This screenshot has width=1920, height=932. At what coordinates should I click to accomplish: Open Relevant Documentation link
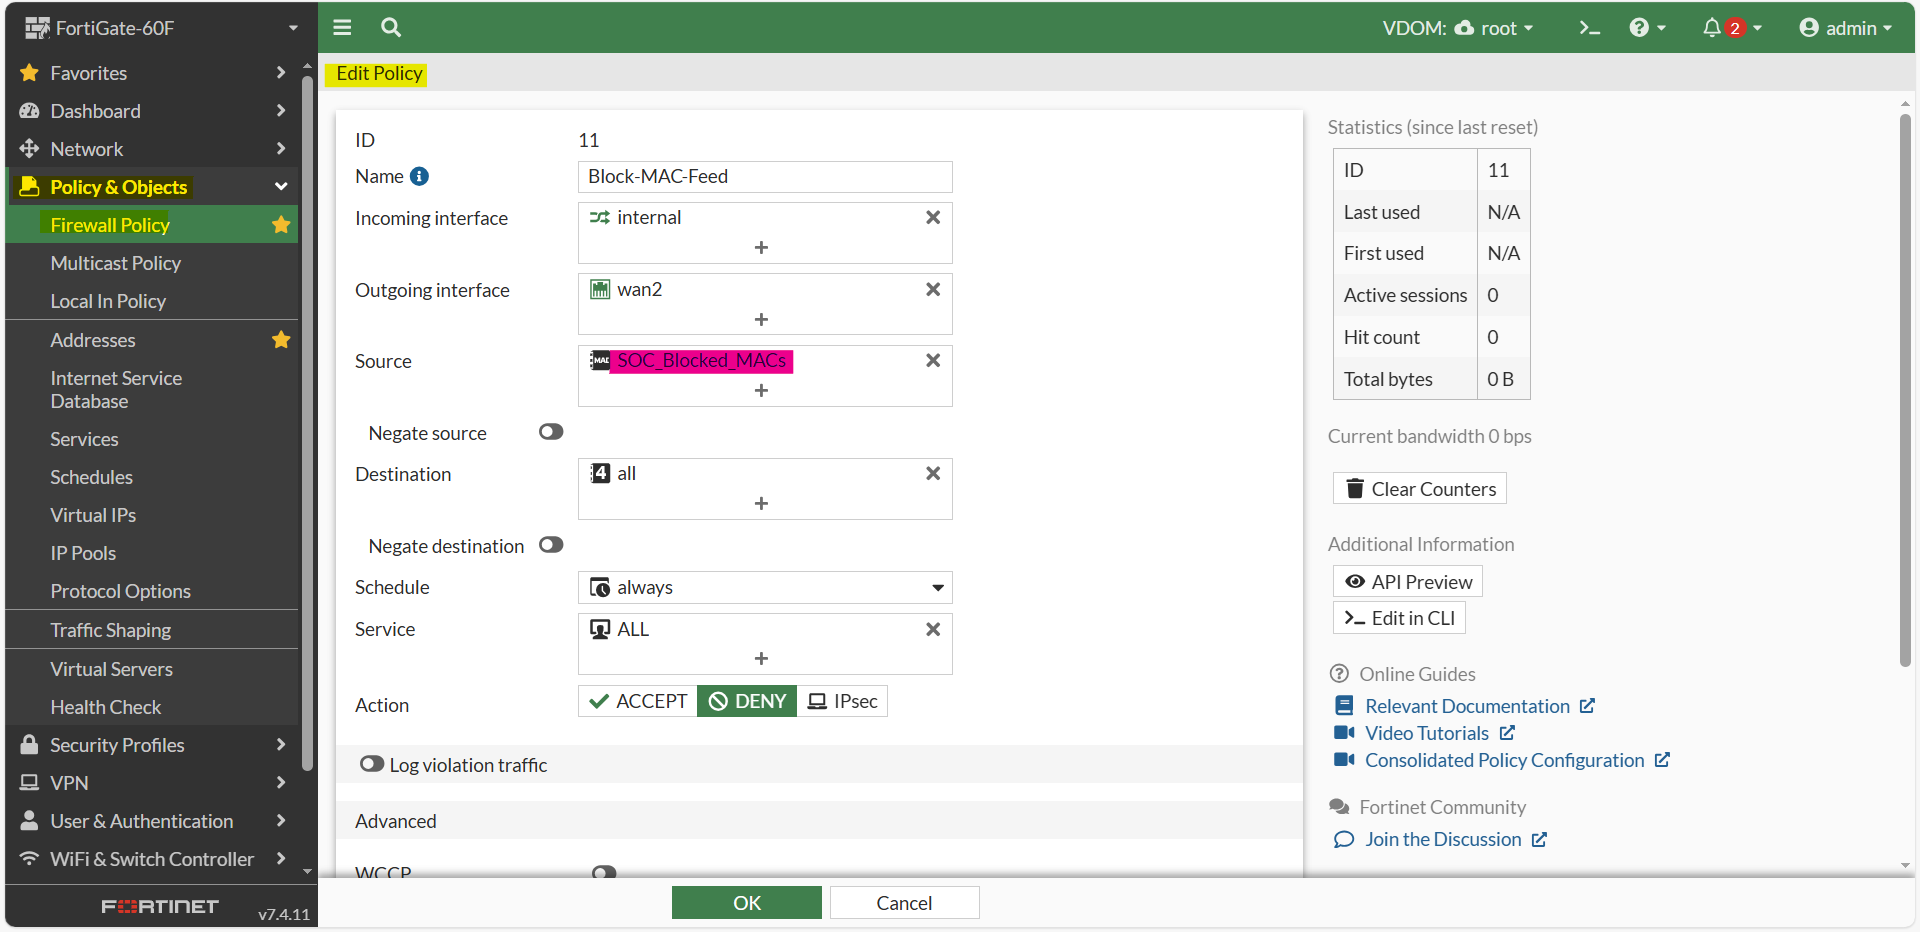click(1467, 706)
